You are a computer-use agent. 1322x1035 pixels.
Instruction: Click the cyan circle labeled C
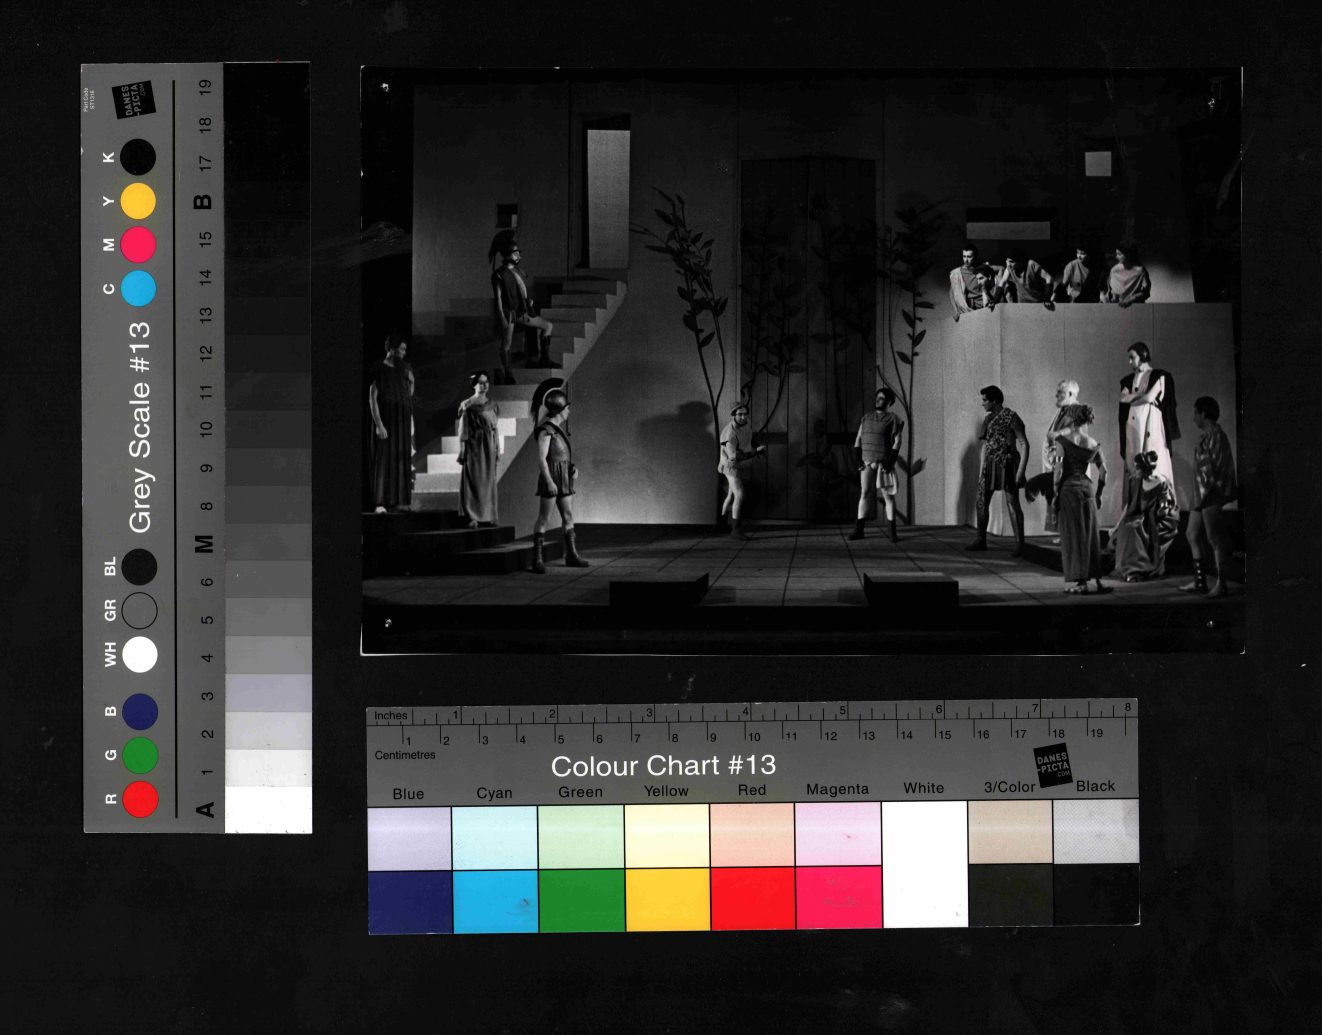click(x=138, y=288)
